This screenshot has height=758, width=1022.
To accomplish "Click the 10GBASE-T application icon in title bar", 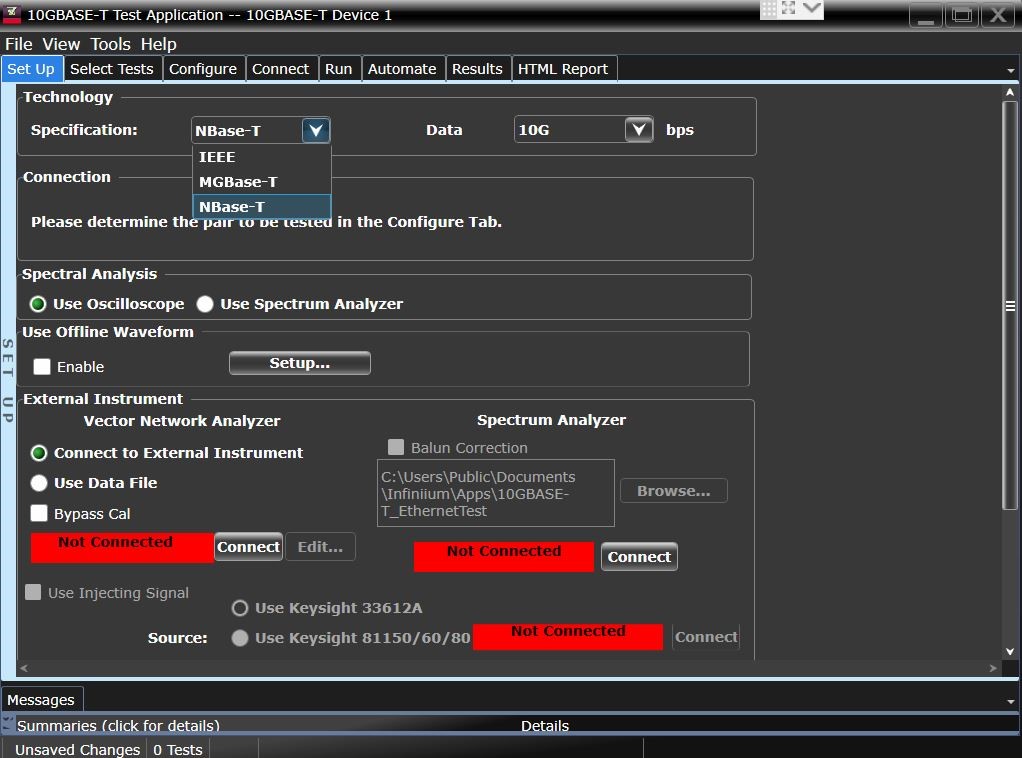I will coord(11,14).
